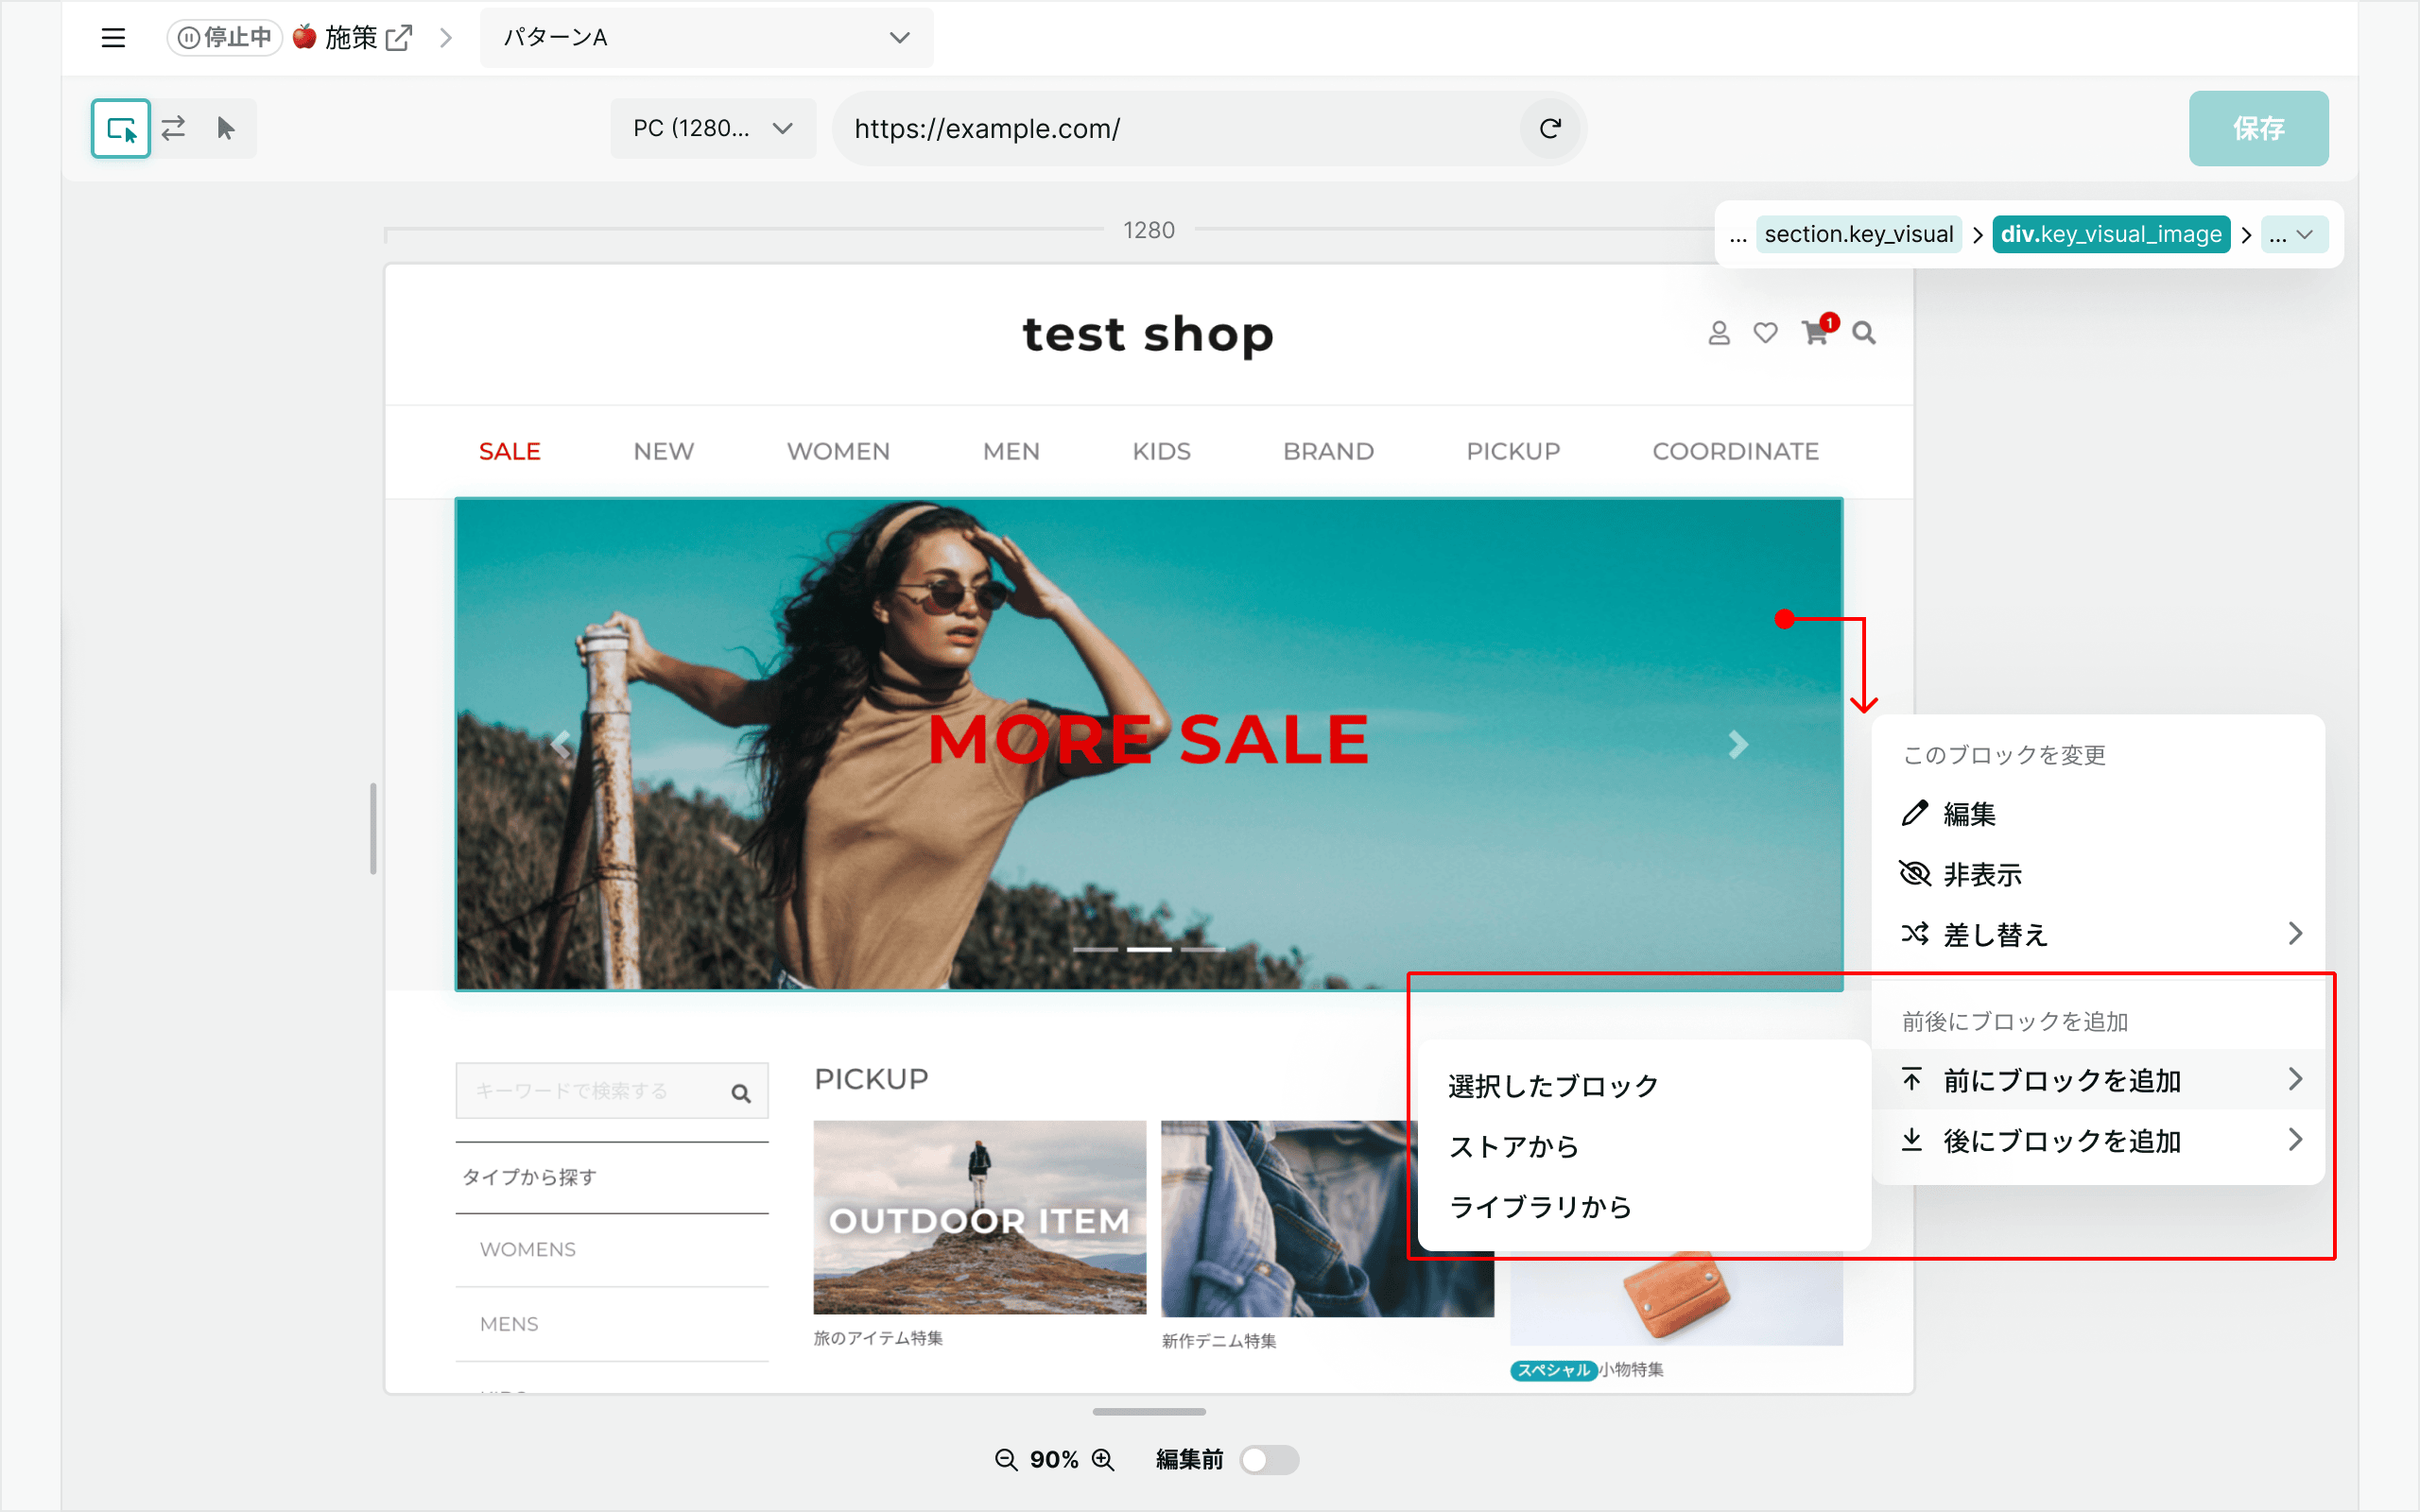Select the cursor pointer tool
The width and height of the screenshot is (2420, 1512).
click(226, 128)
